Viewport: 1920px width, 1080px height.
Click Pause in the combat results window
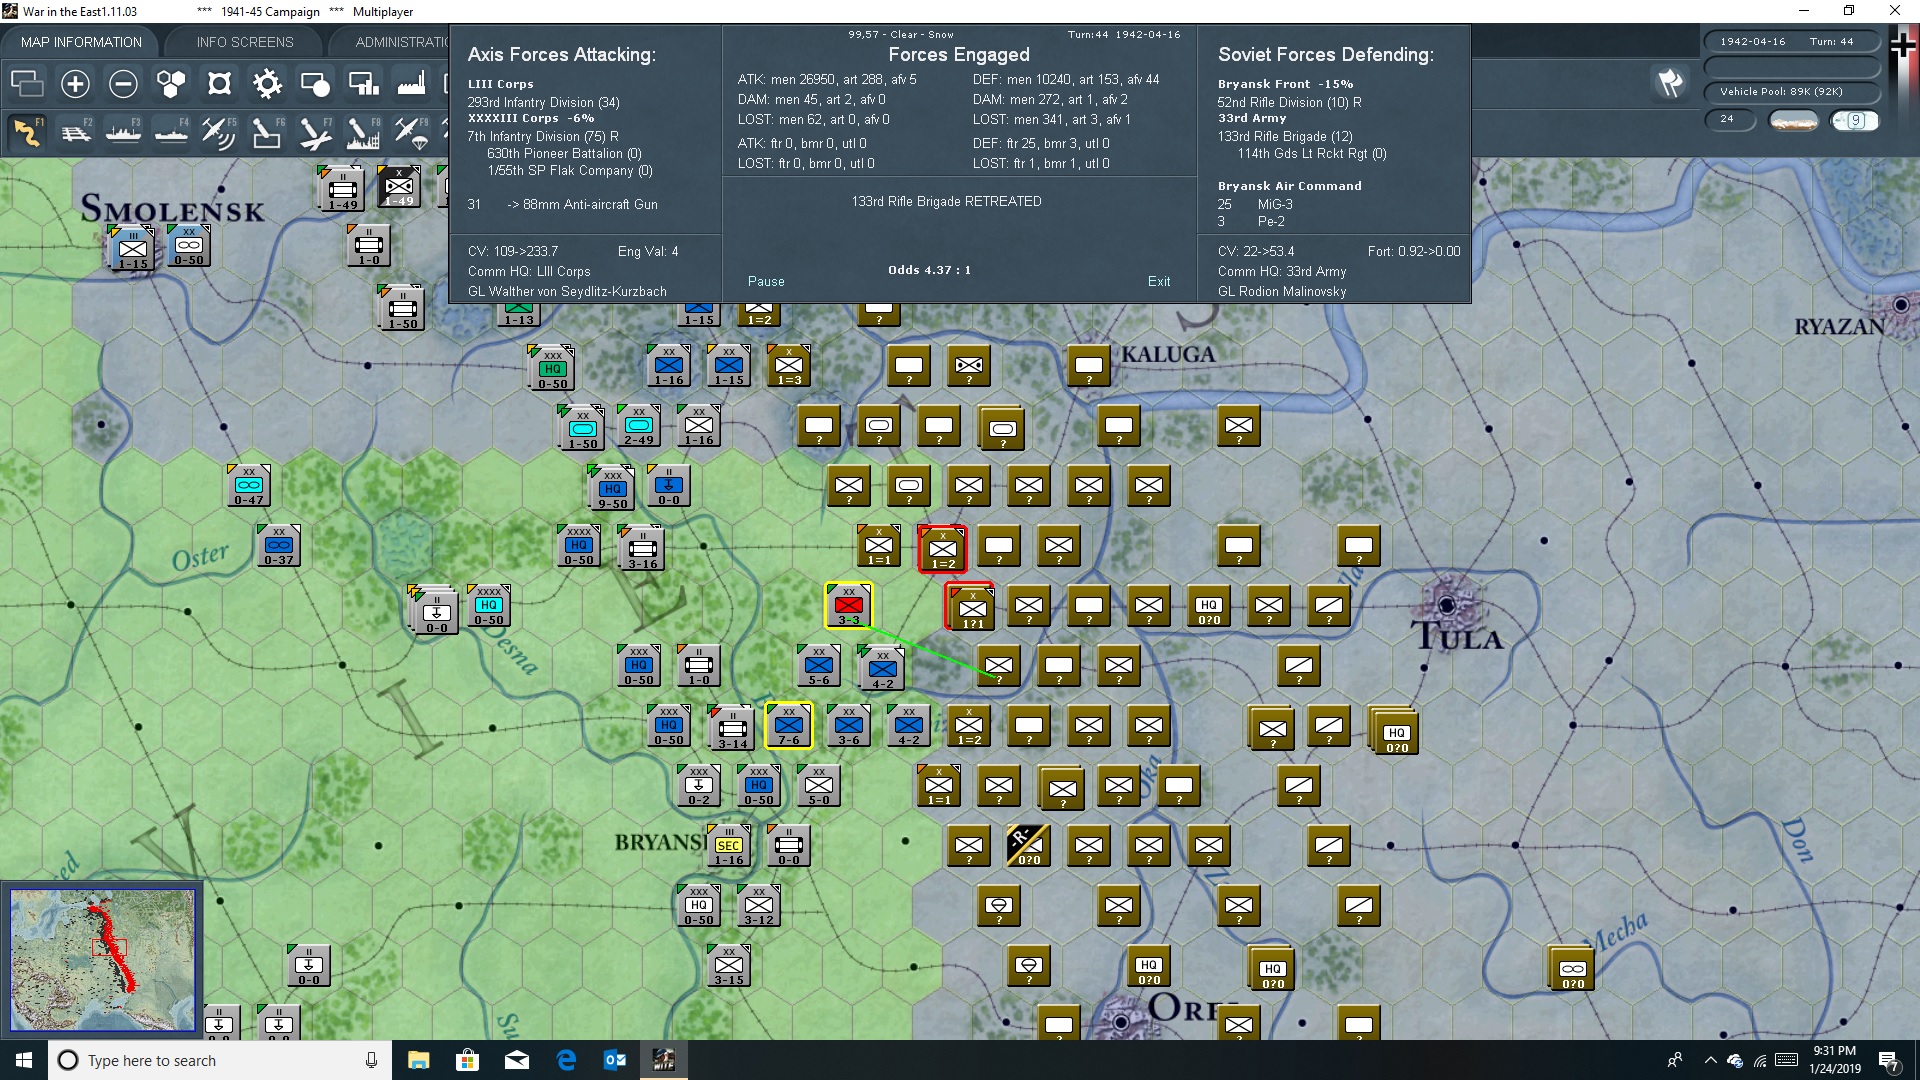pyautogui.click(x=766, y=281)
